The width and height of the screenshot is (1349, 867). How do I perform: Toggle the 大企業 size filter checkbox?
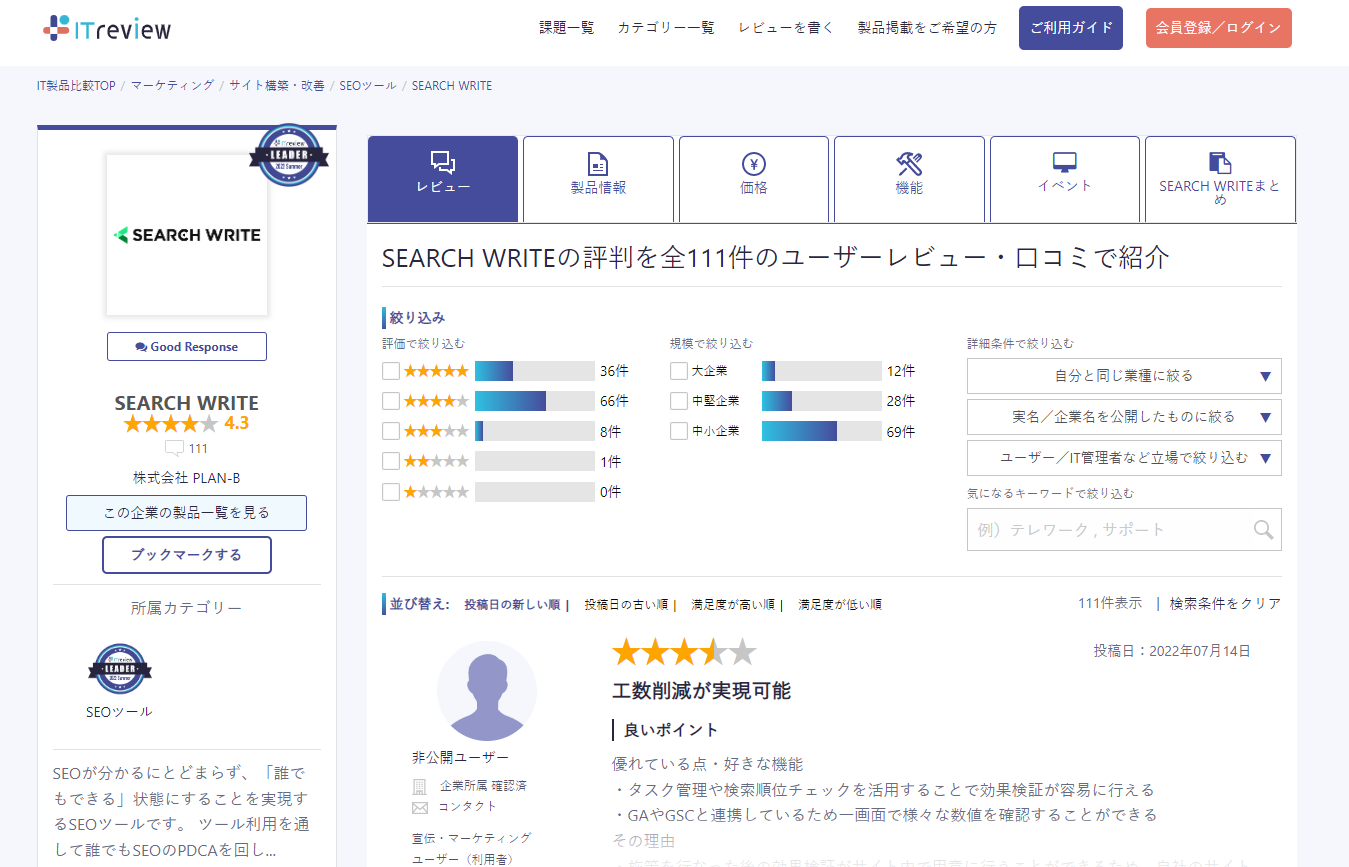[x=679, y=371]
